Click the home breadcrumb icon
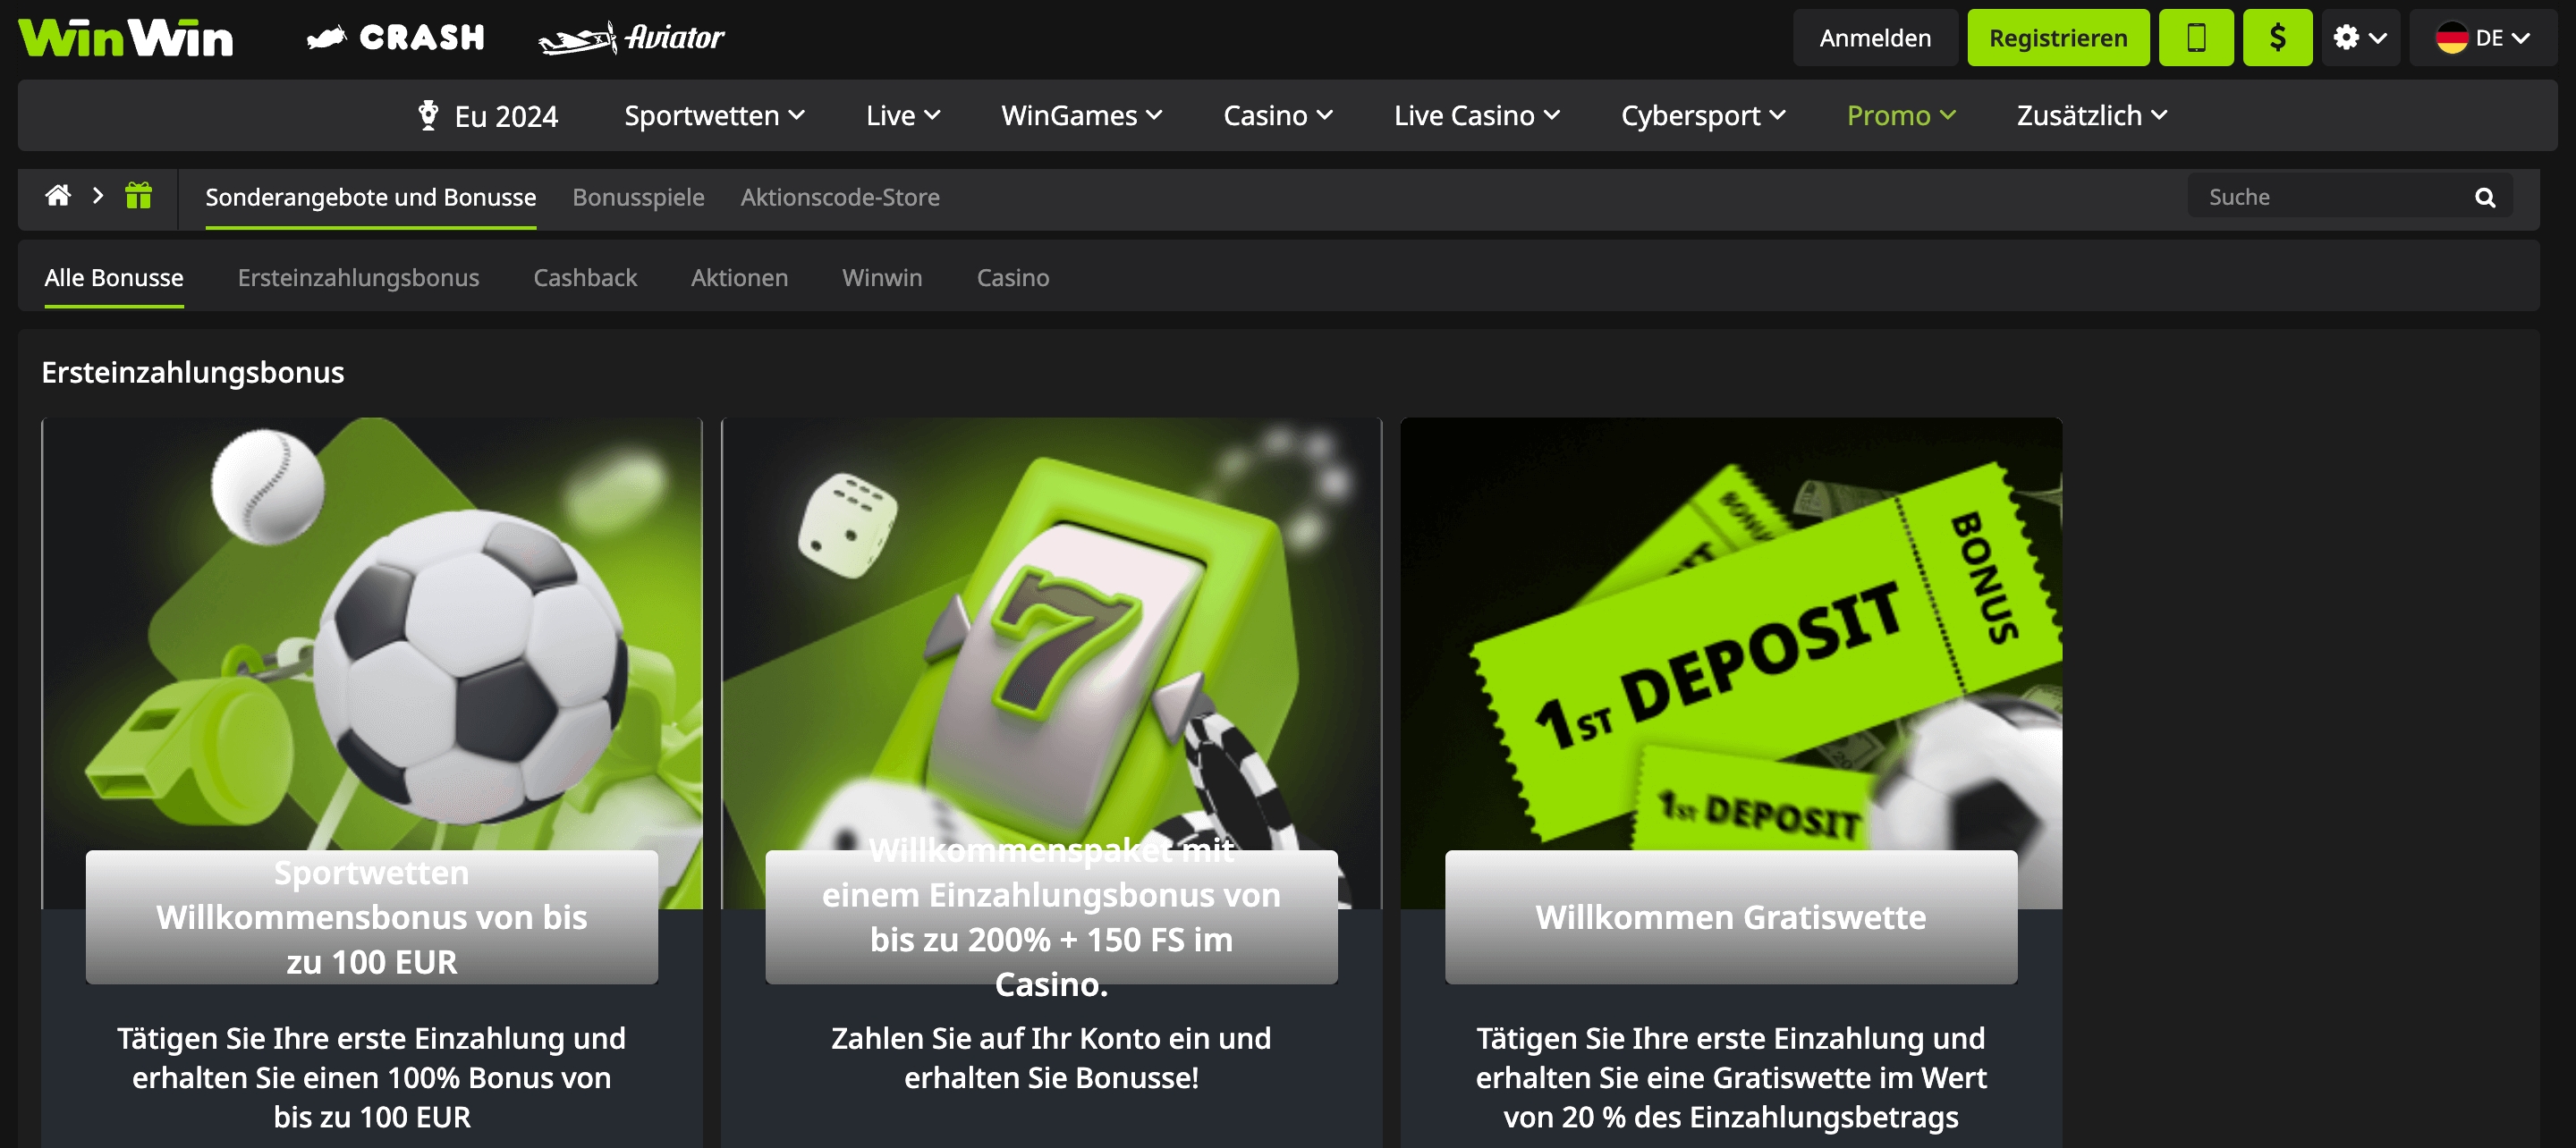The image size is (2576, 1148). (x=58, y=196)
